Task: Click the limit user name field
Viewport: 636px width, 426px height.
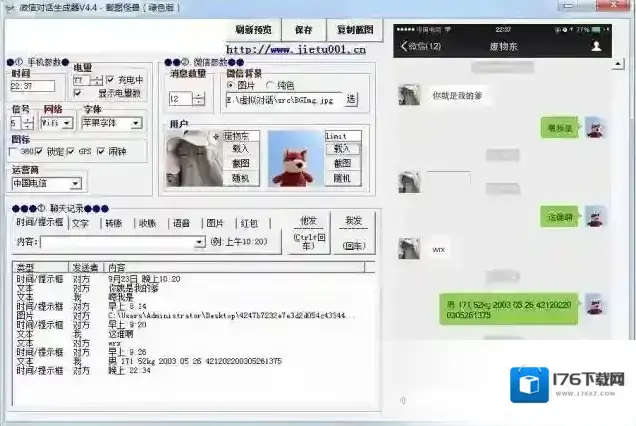Action: coord(343,136)
